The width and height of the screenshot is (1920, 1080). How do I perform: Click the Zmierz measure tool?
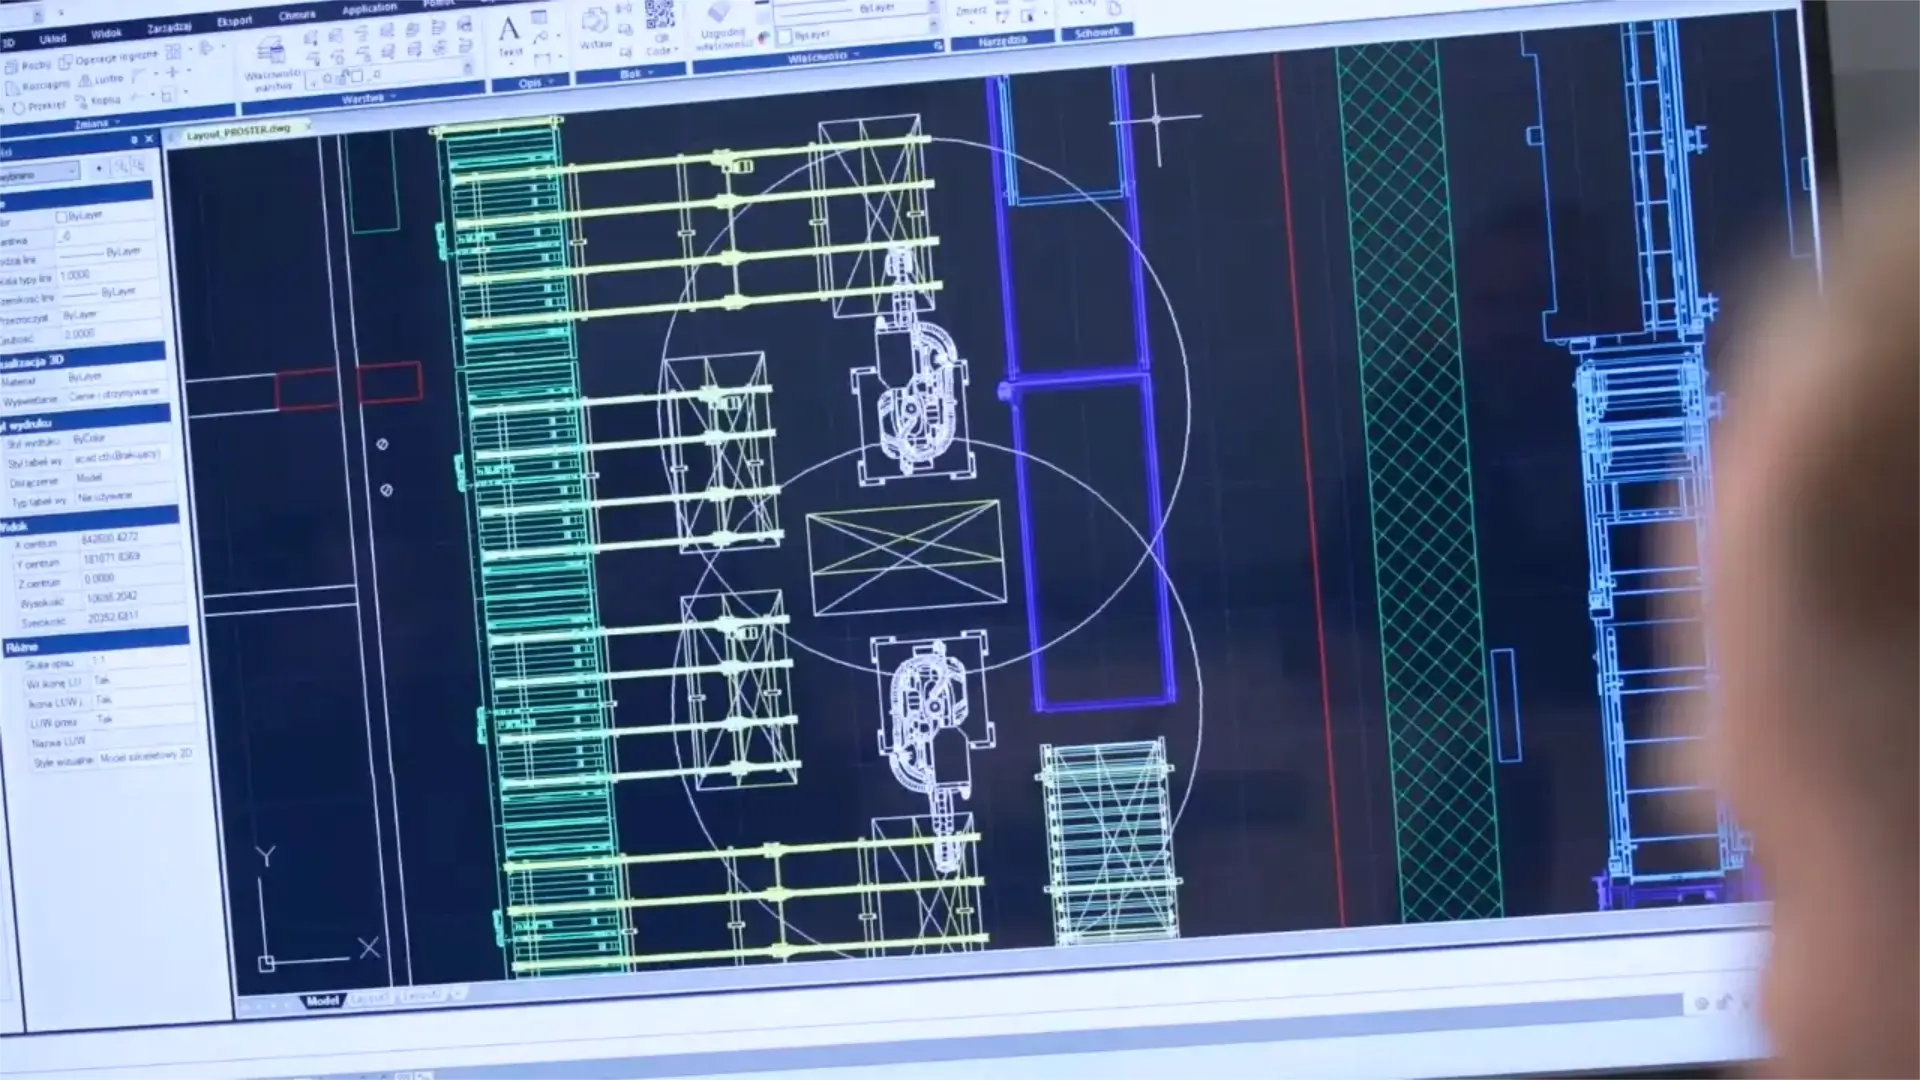(971, 13)
